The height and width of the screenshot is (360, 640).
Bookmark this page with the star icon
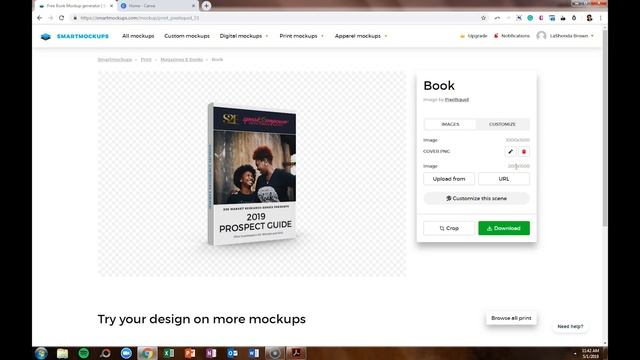484,18
